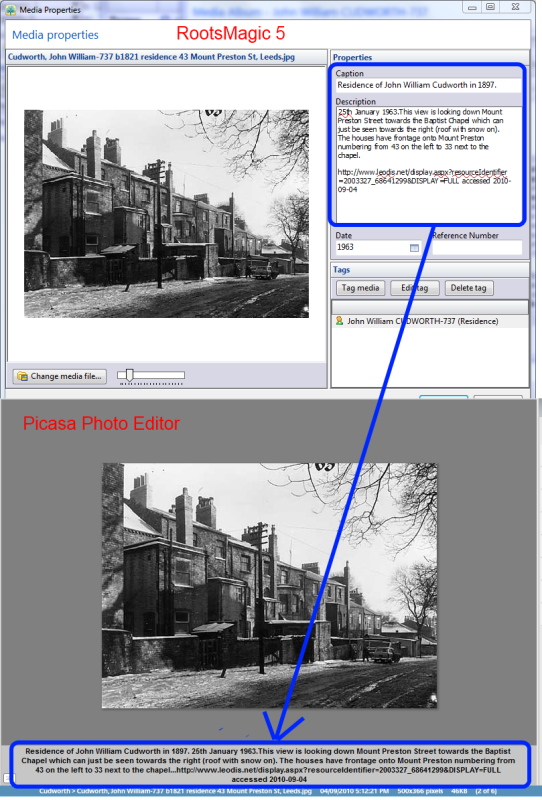The width and height of the screenshot is (542, 800).
Task: Click folder icon on Change media file button
Action: (22, 377)
